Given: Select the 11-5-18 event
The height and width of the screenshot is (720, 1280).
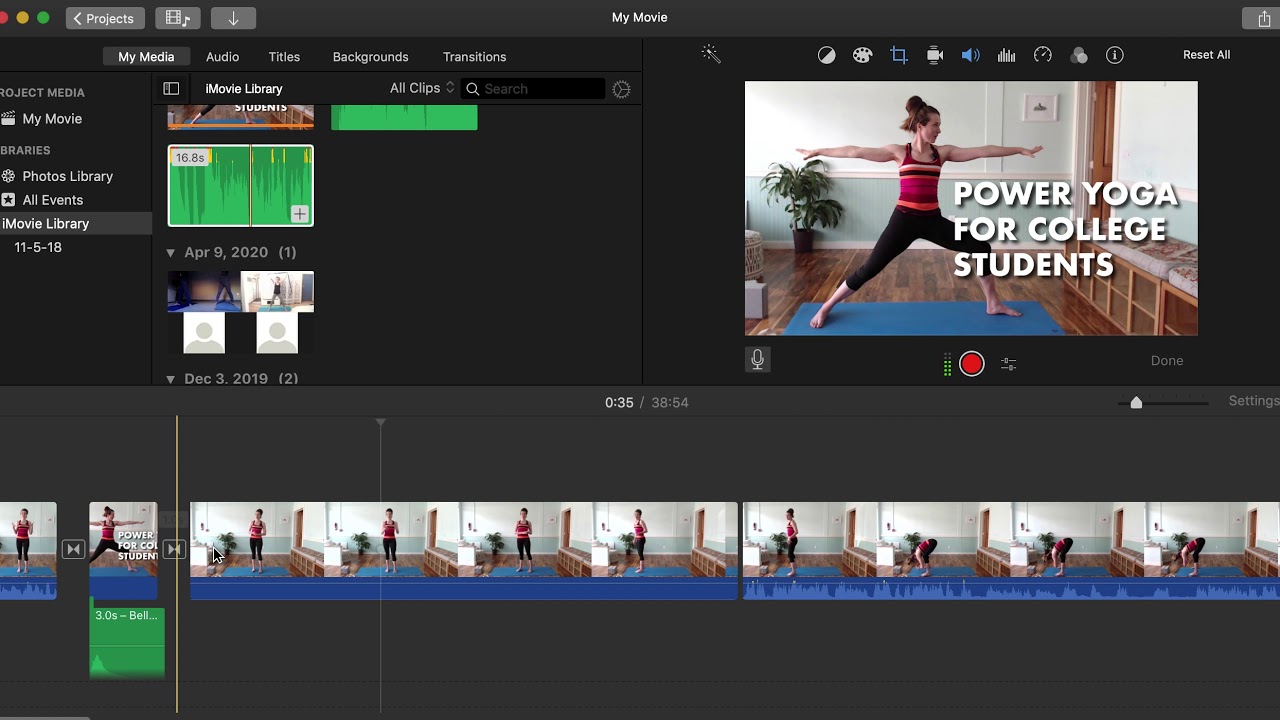Looking at the screenshot, I should click(38, 247).
